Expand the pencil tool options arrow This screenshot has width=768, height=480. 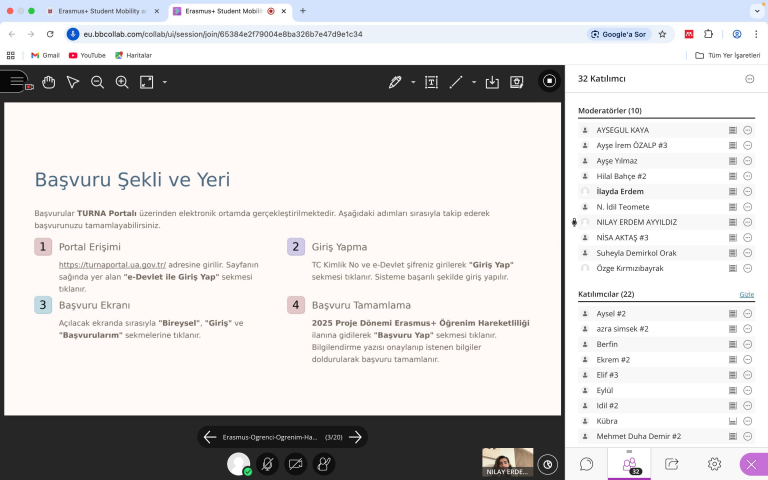click(x=413, y=82)
